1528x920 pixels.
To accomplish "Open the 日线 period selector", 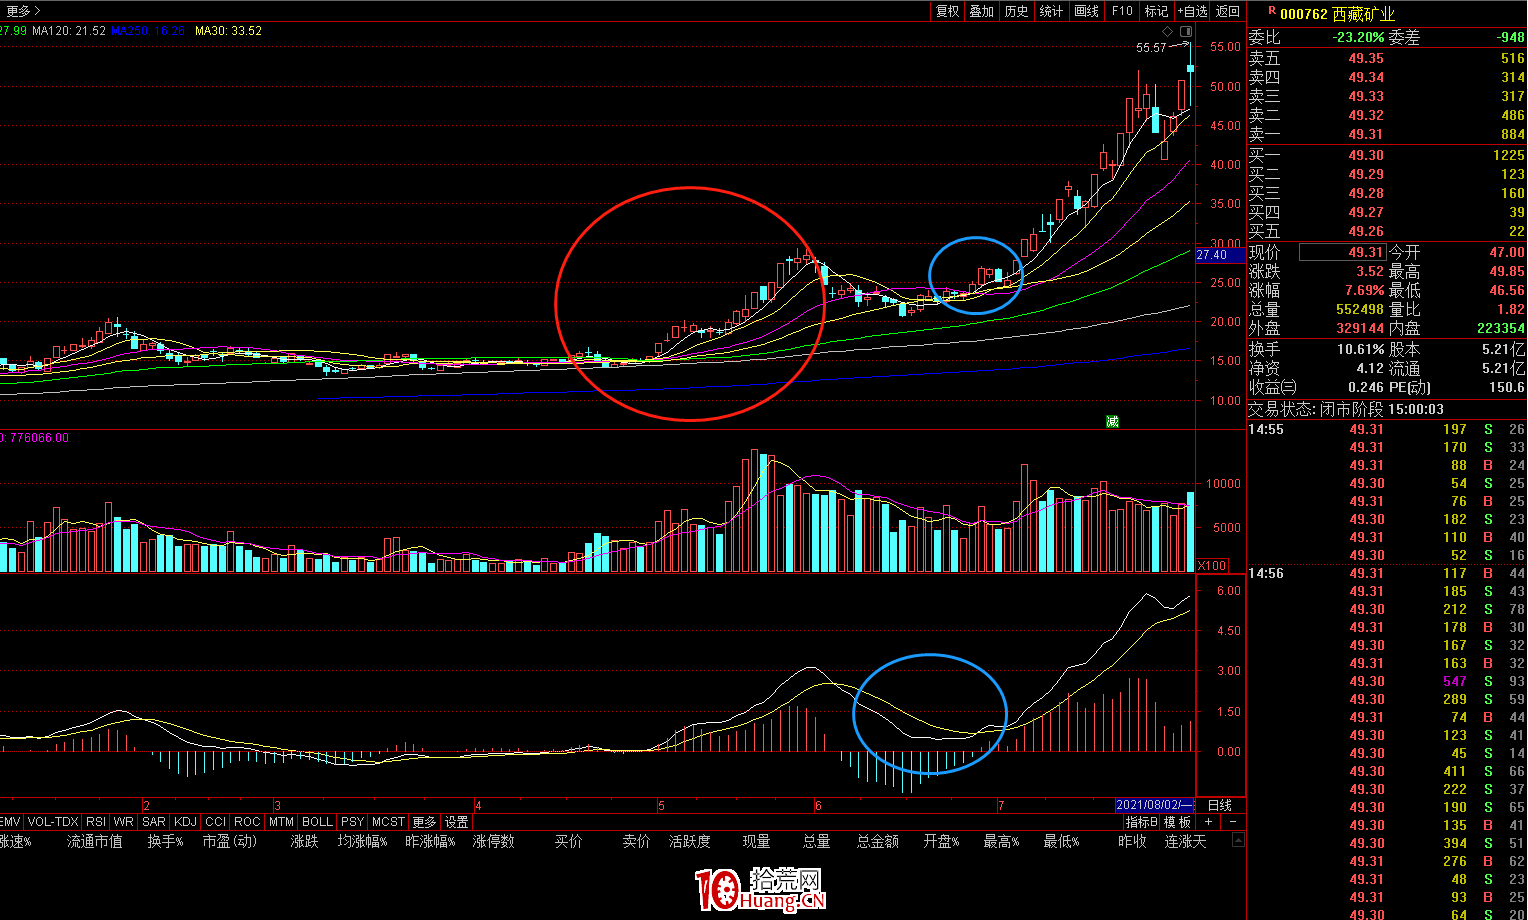I will [x=1220, y=805].
